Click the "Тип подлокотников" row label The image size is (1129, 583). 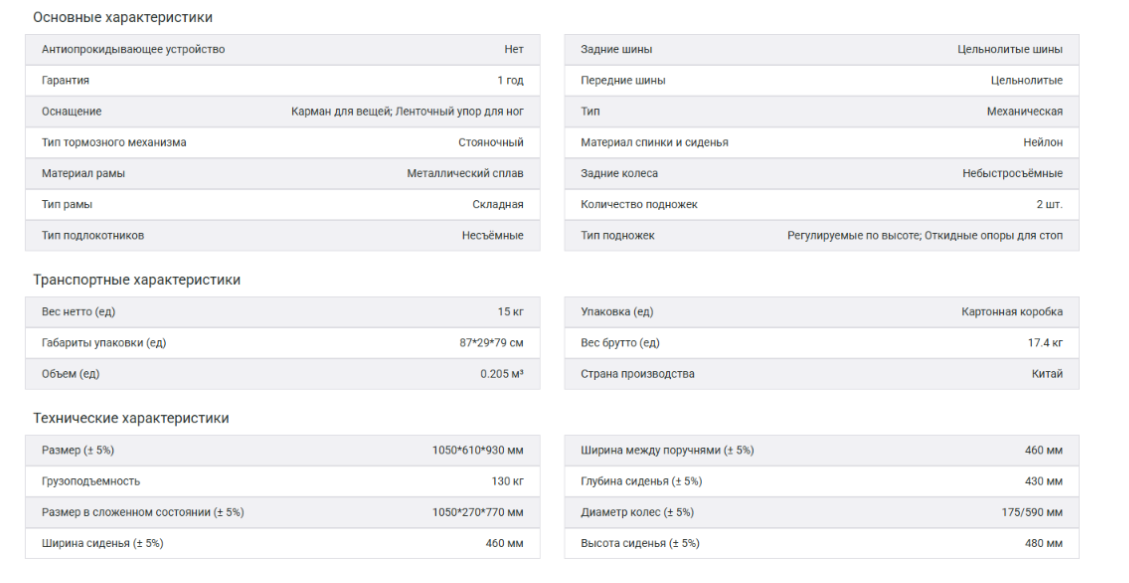coord(93,235)
